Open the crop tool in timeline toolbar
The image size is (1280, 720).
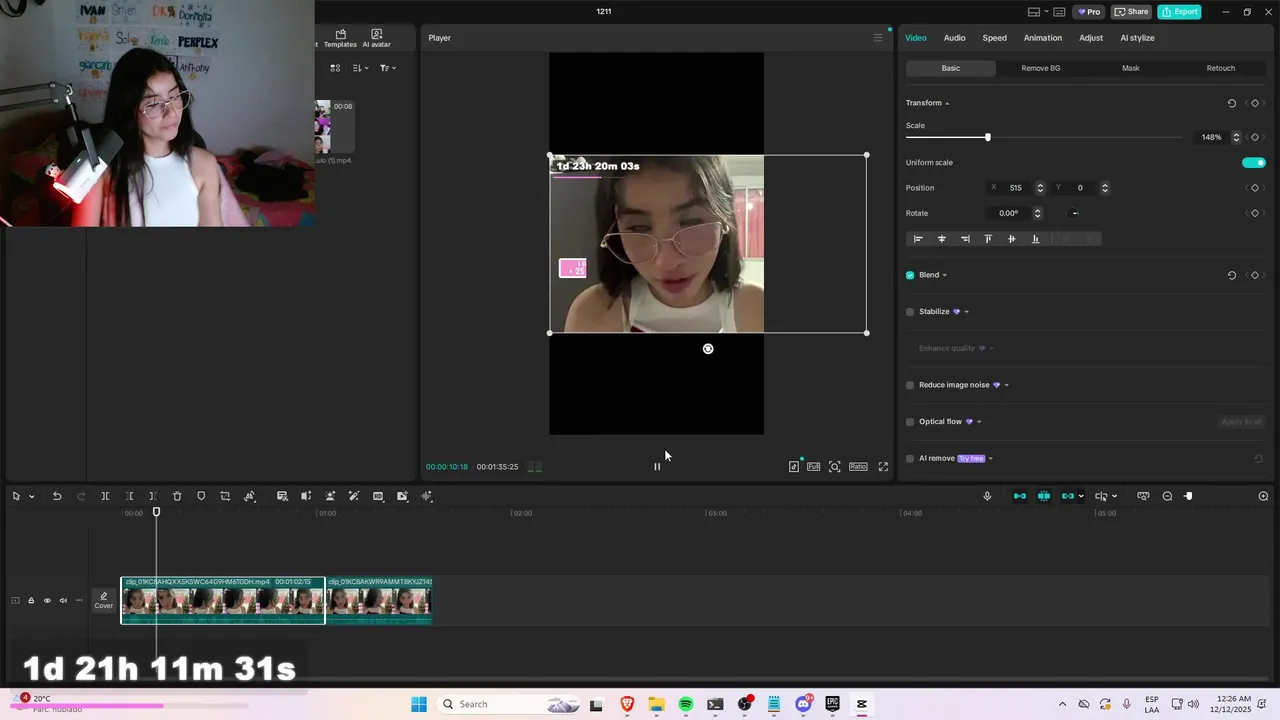tap(225, 496)
